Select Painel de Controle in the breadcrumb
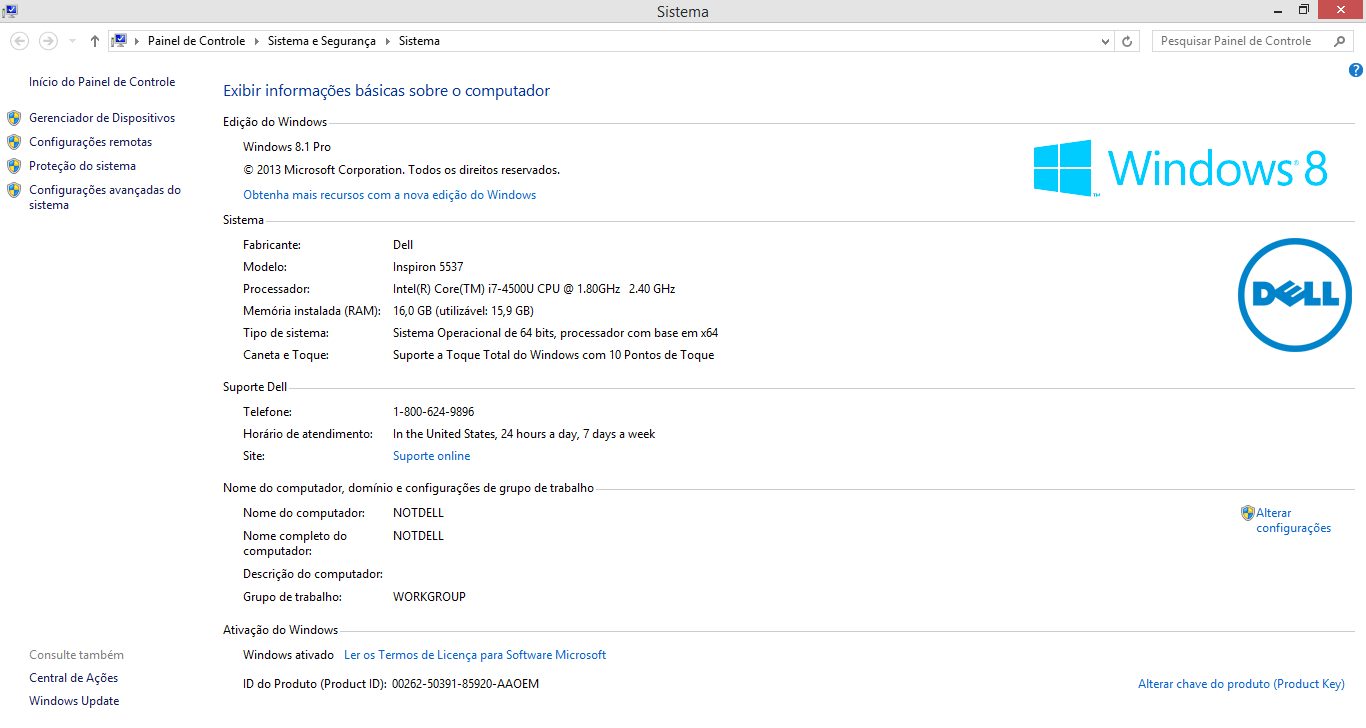This screenshot has height=728, width=1366. (x=196, y=41)
